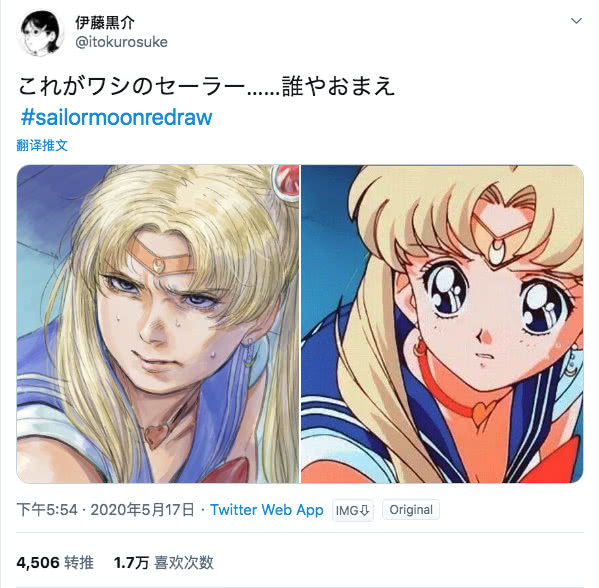Open the original anime screenshot image

click(442, 324)
